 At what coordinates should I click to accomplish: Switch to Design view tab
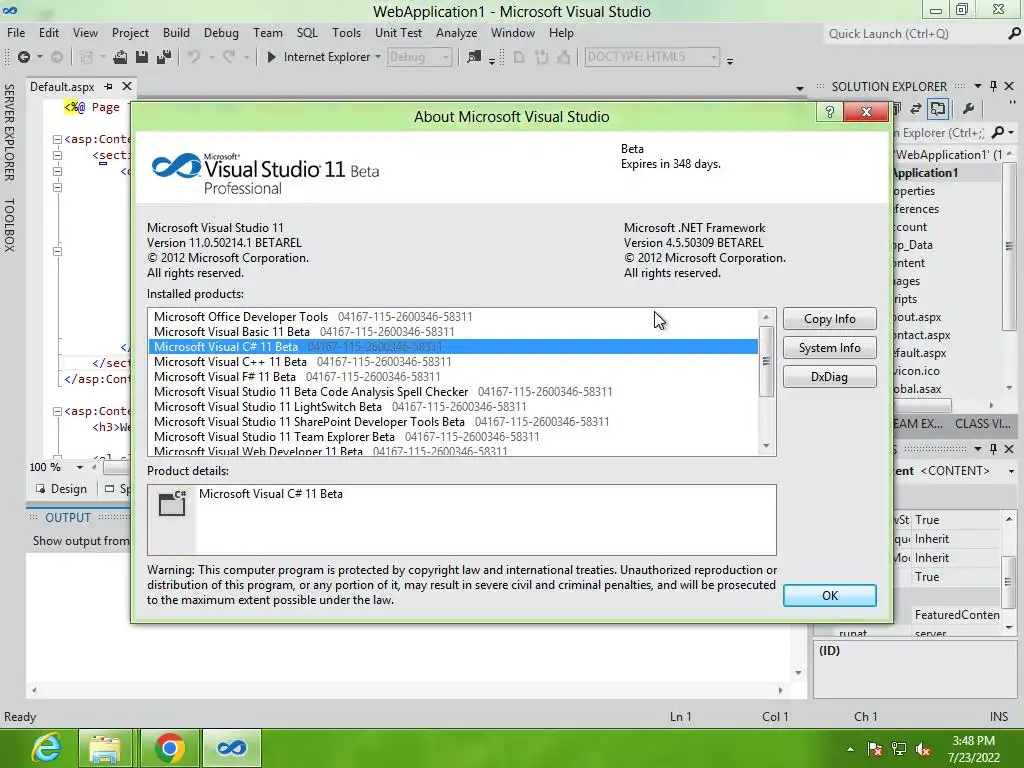tap(61, 489)
